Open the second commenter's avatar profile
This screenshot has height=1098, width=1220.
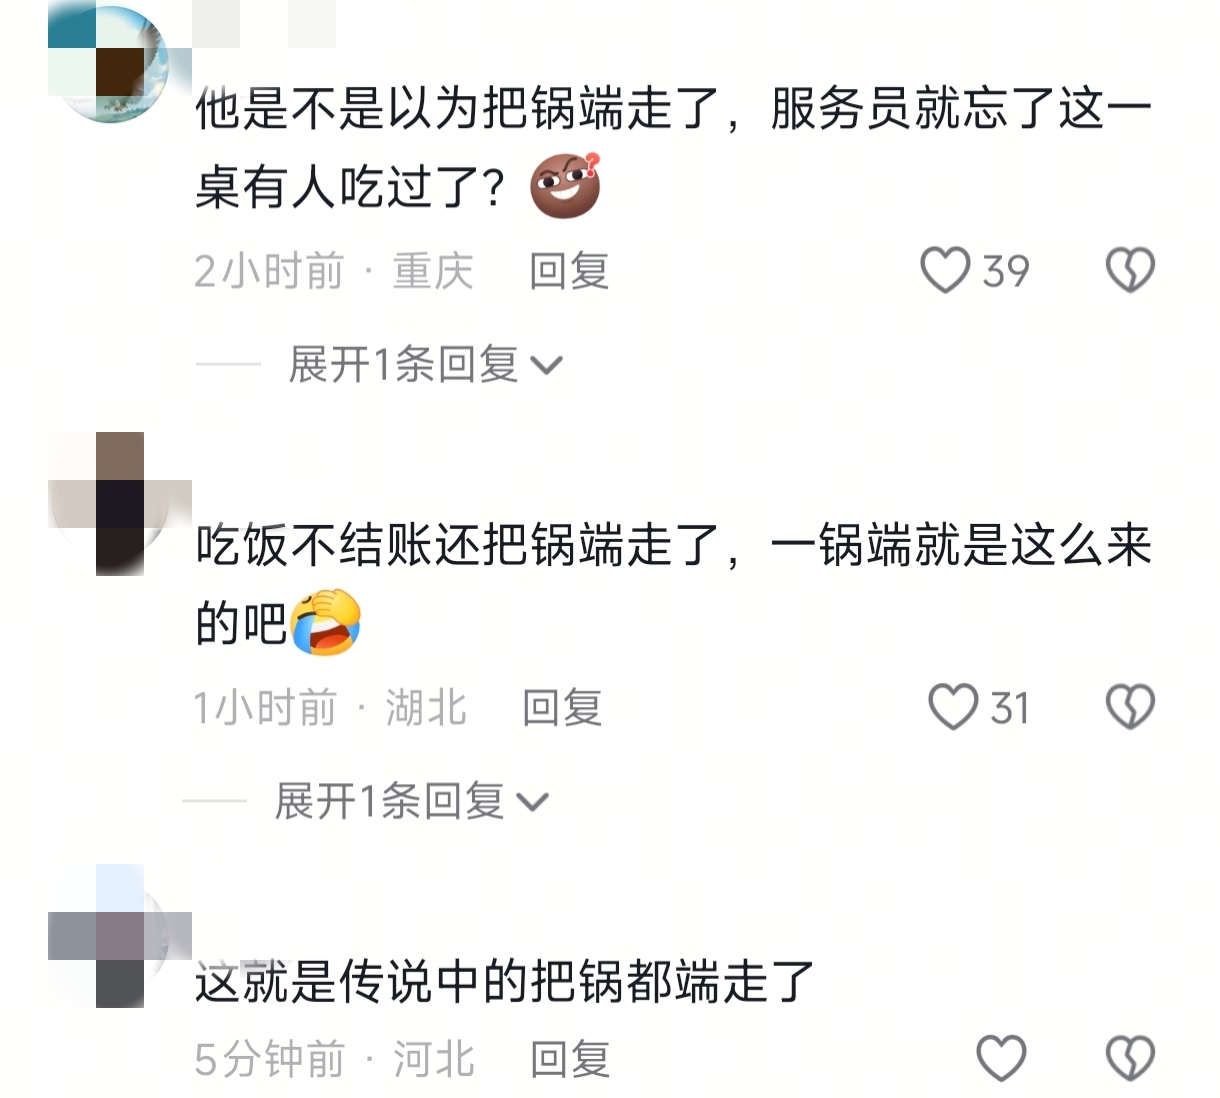[x=120, y=504]
